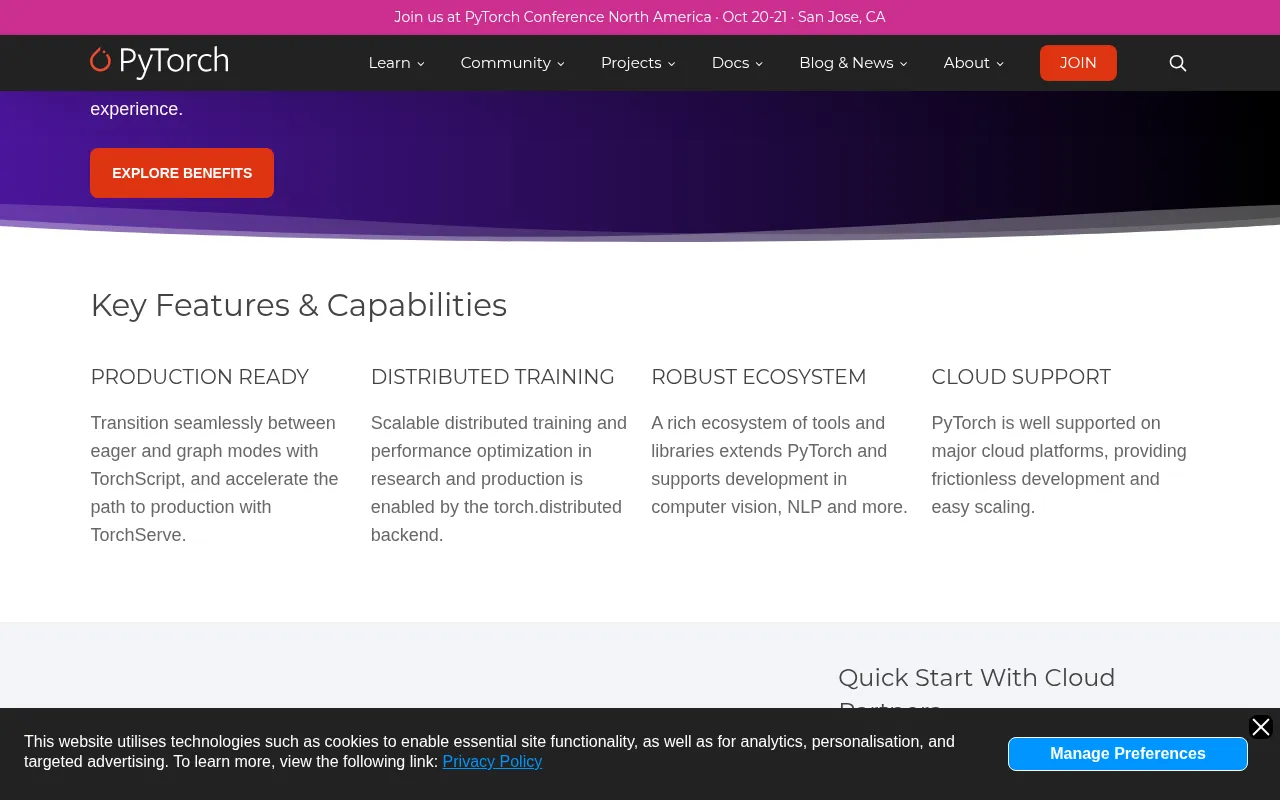This screenshot has height=800, width=1280.
Task: Open the PyTorch Conference North America banner
Action: (x=640, y=17)
